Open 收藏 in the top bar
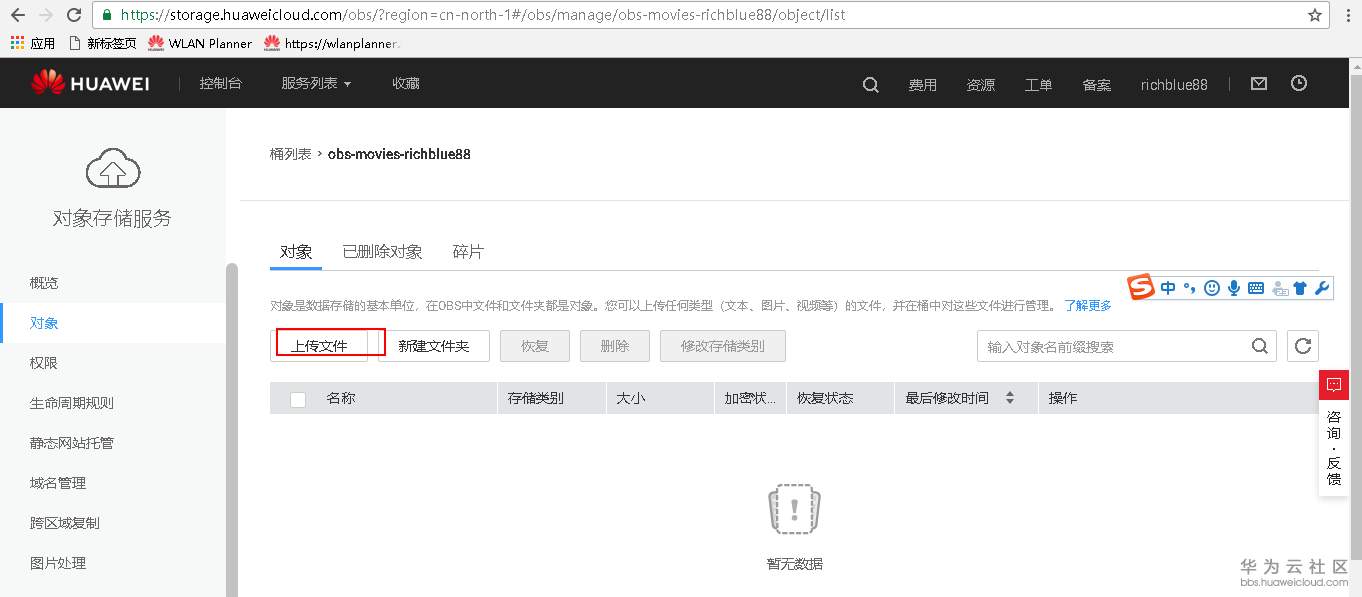1362x597 pixels. [406, 84]
